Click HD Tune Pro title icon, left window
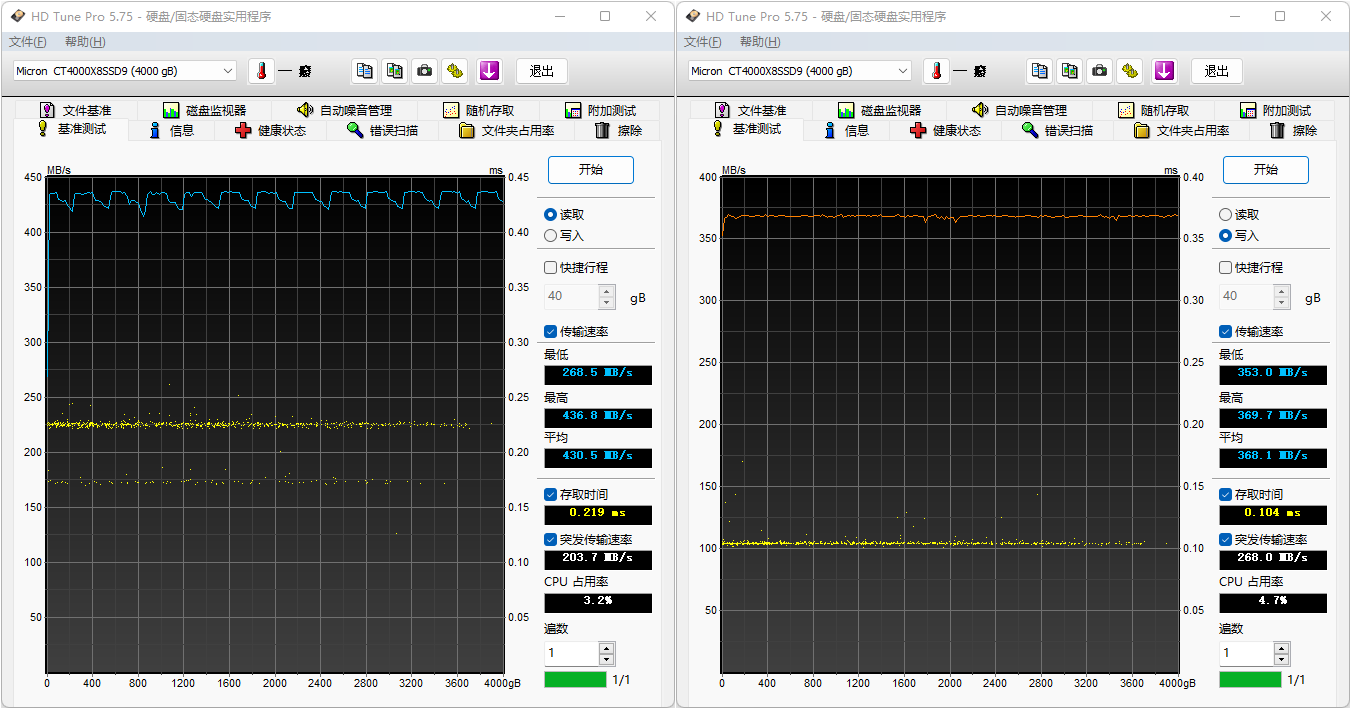Image resolution: width=1351 pixels, height=709 pixels. tap(18, 17)
